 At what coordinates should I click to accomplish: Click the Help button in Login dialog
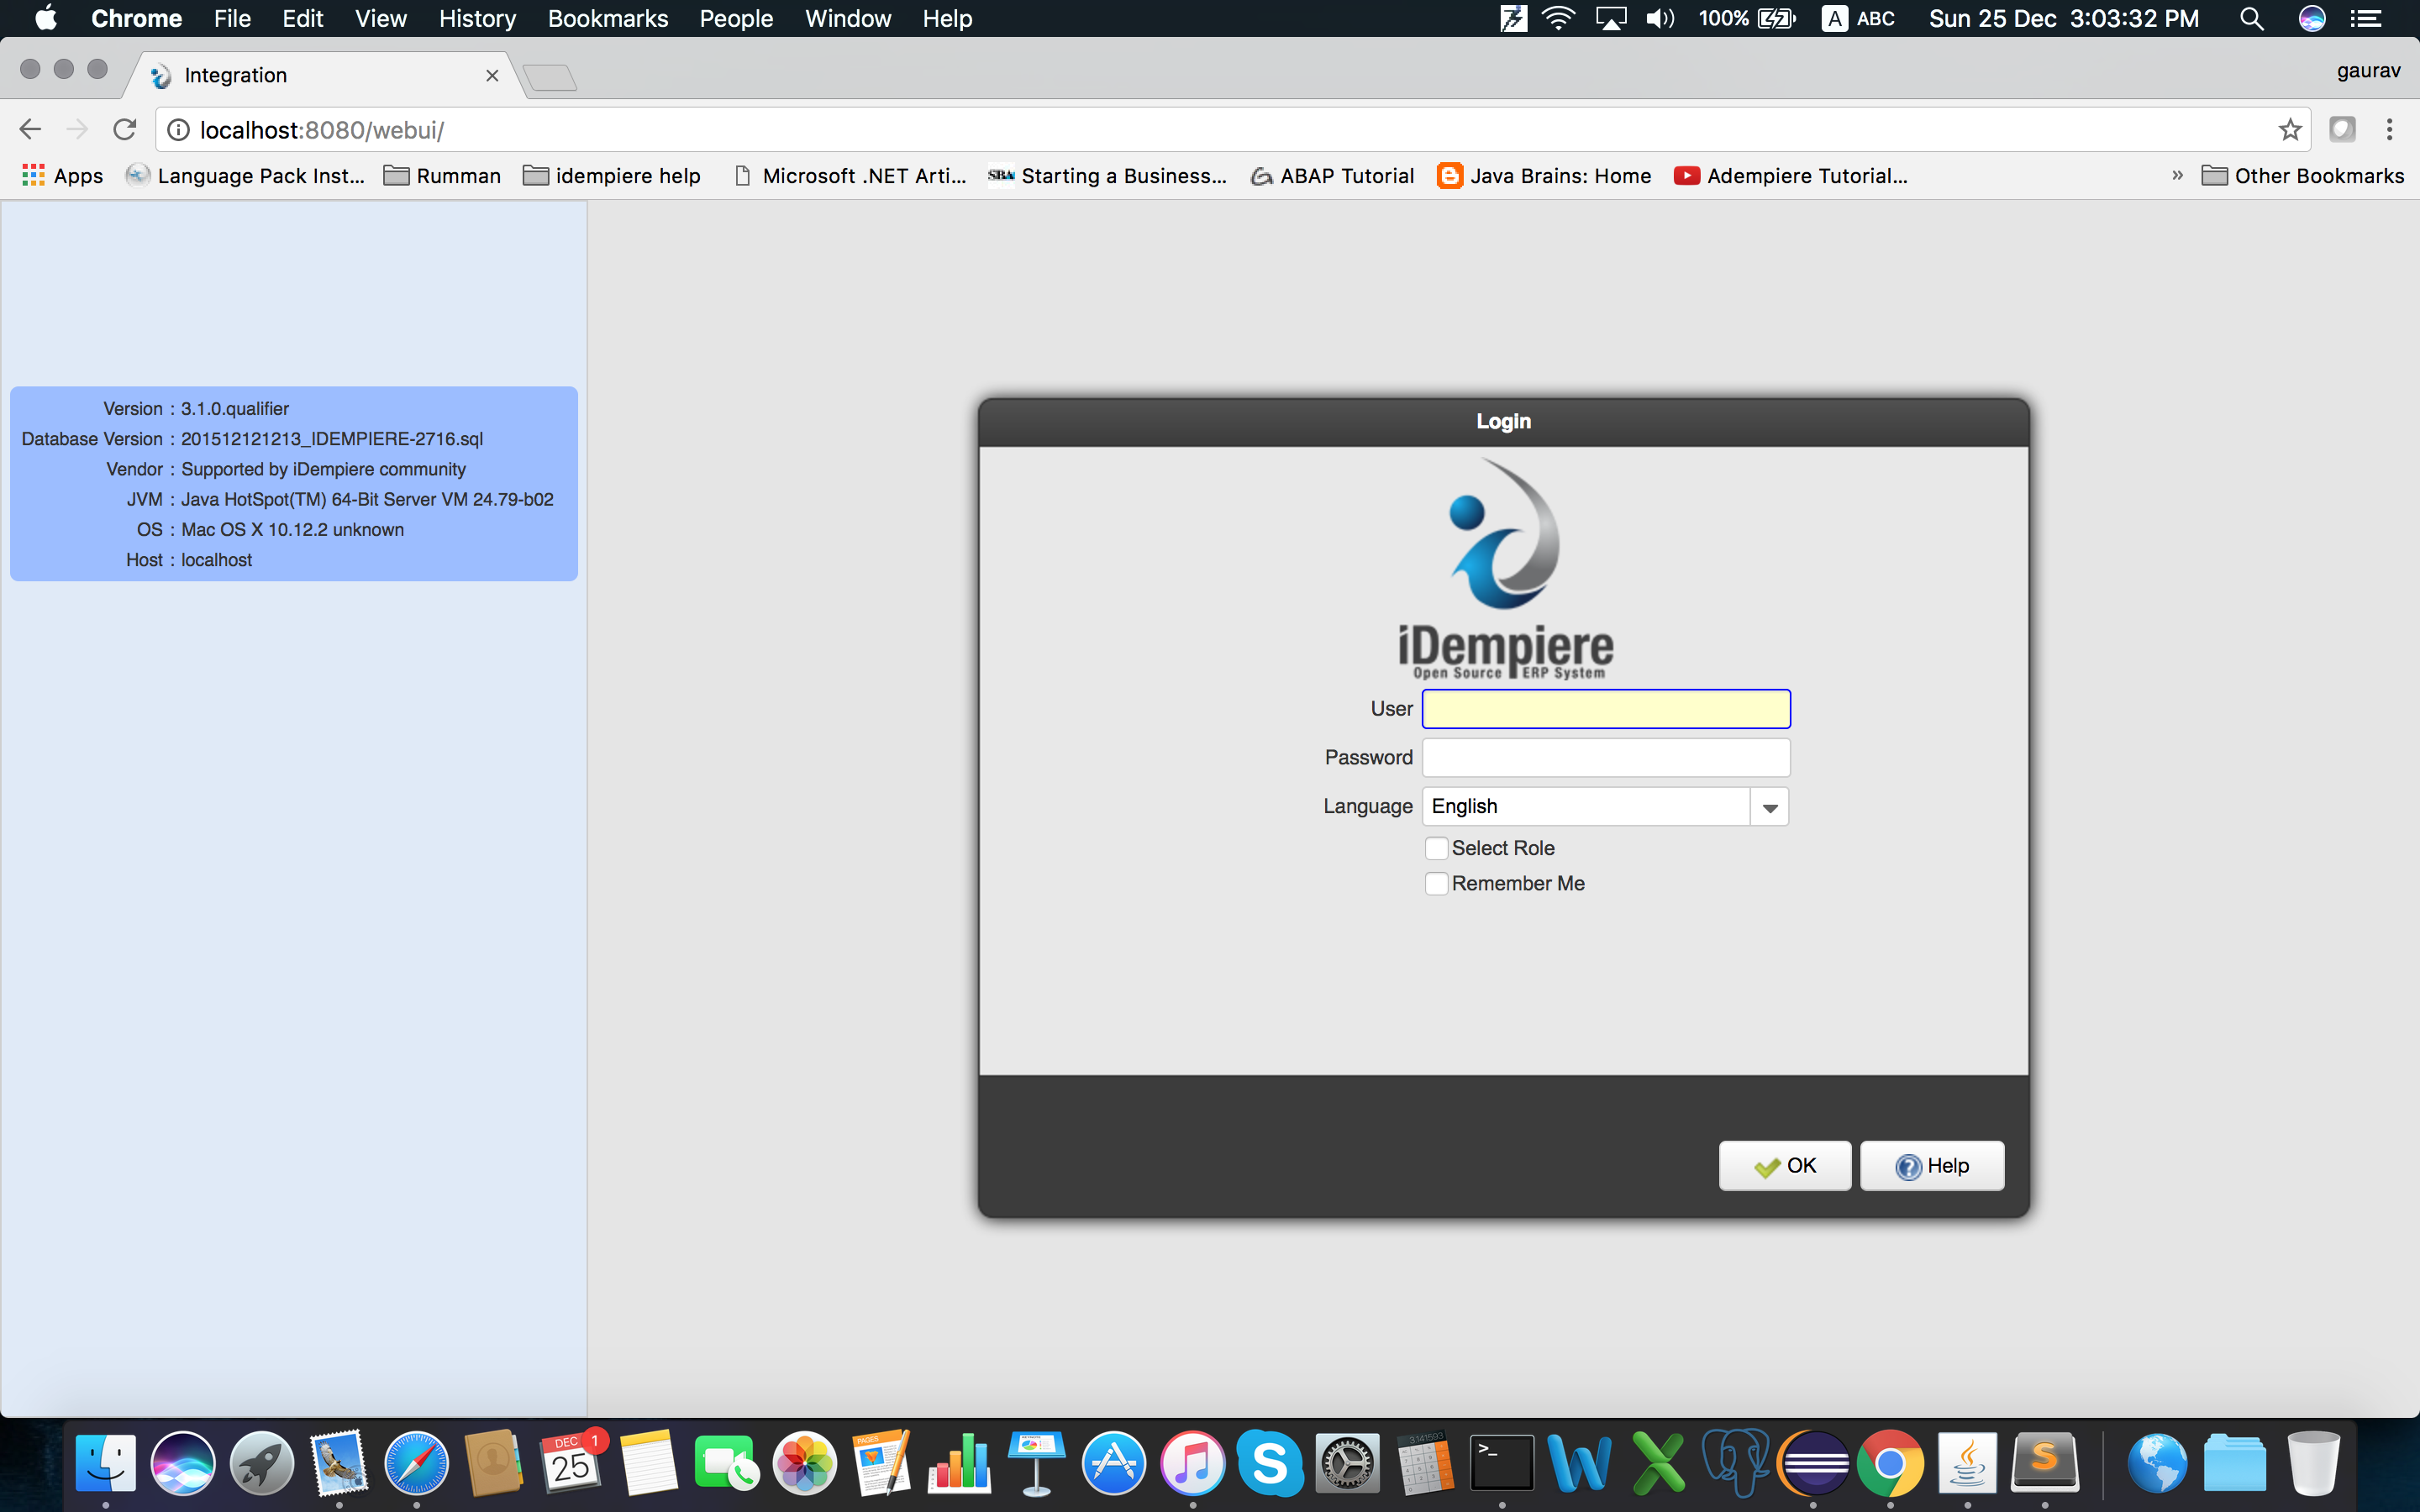pyautogui.click(x=1931, y=1165)
